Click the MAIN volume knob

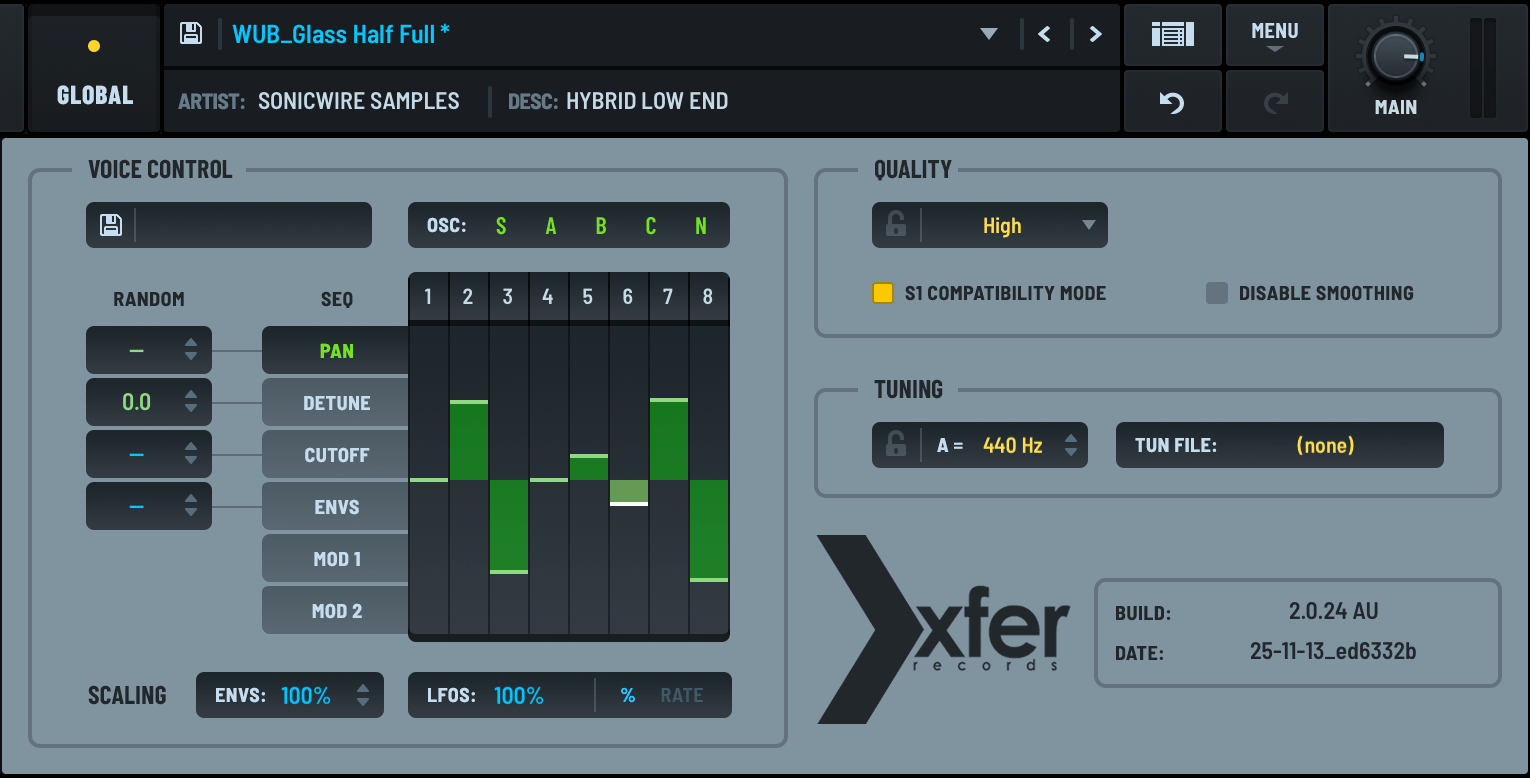[1395, 57]
